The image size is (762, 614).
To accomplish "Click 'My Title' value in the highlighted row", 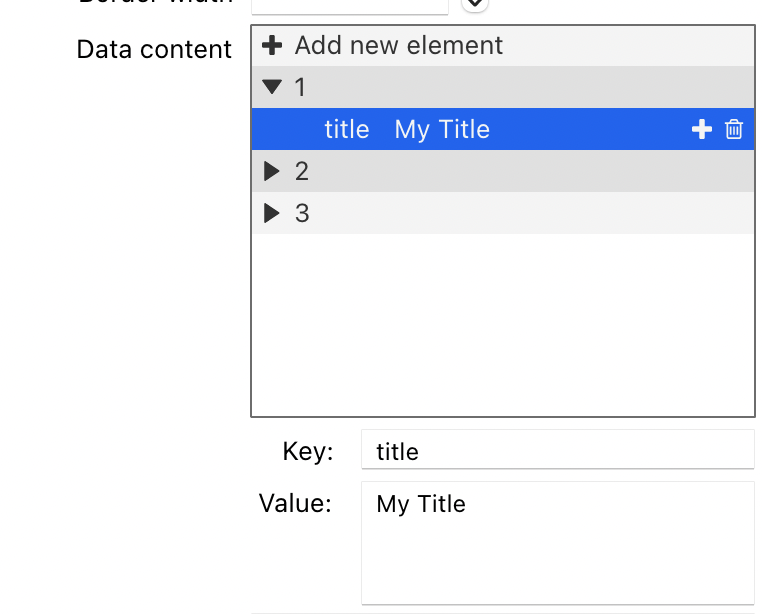I will pyautogui.click(x=442, y=129).
